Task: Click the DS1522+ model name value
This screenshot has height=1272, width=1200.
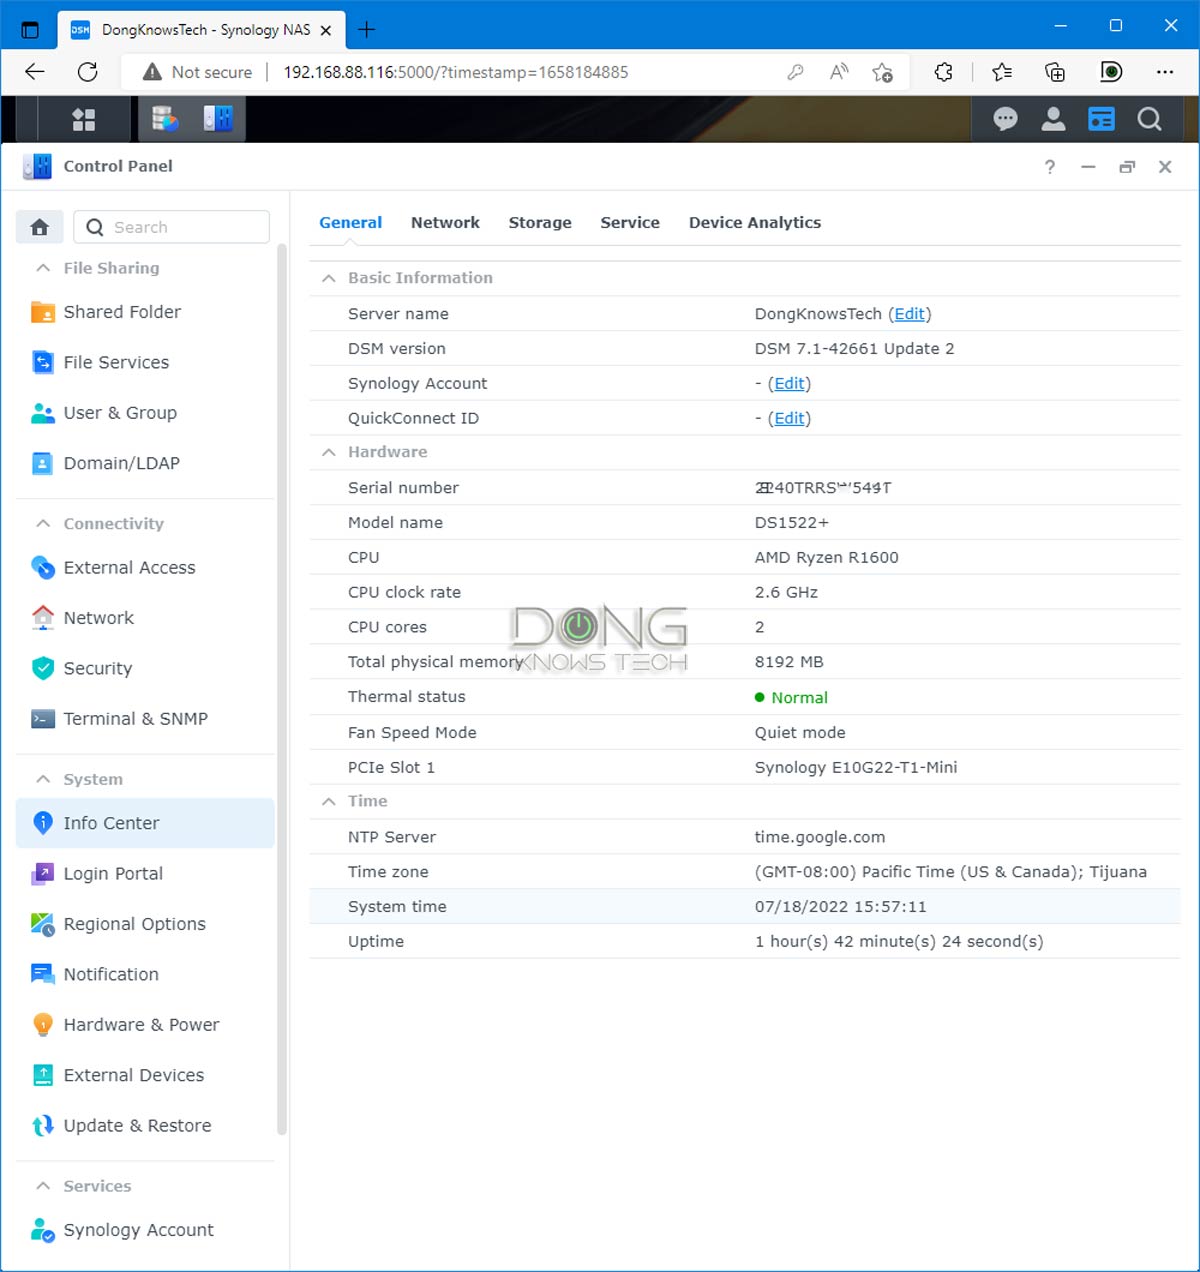Action: (x=792, y=523)
